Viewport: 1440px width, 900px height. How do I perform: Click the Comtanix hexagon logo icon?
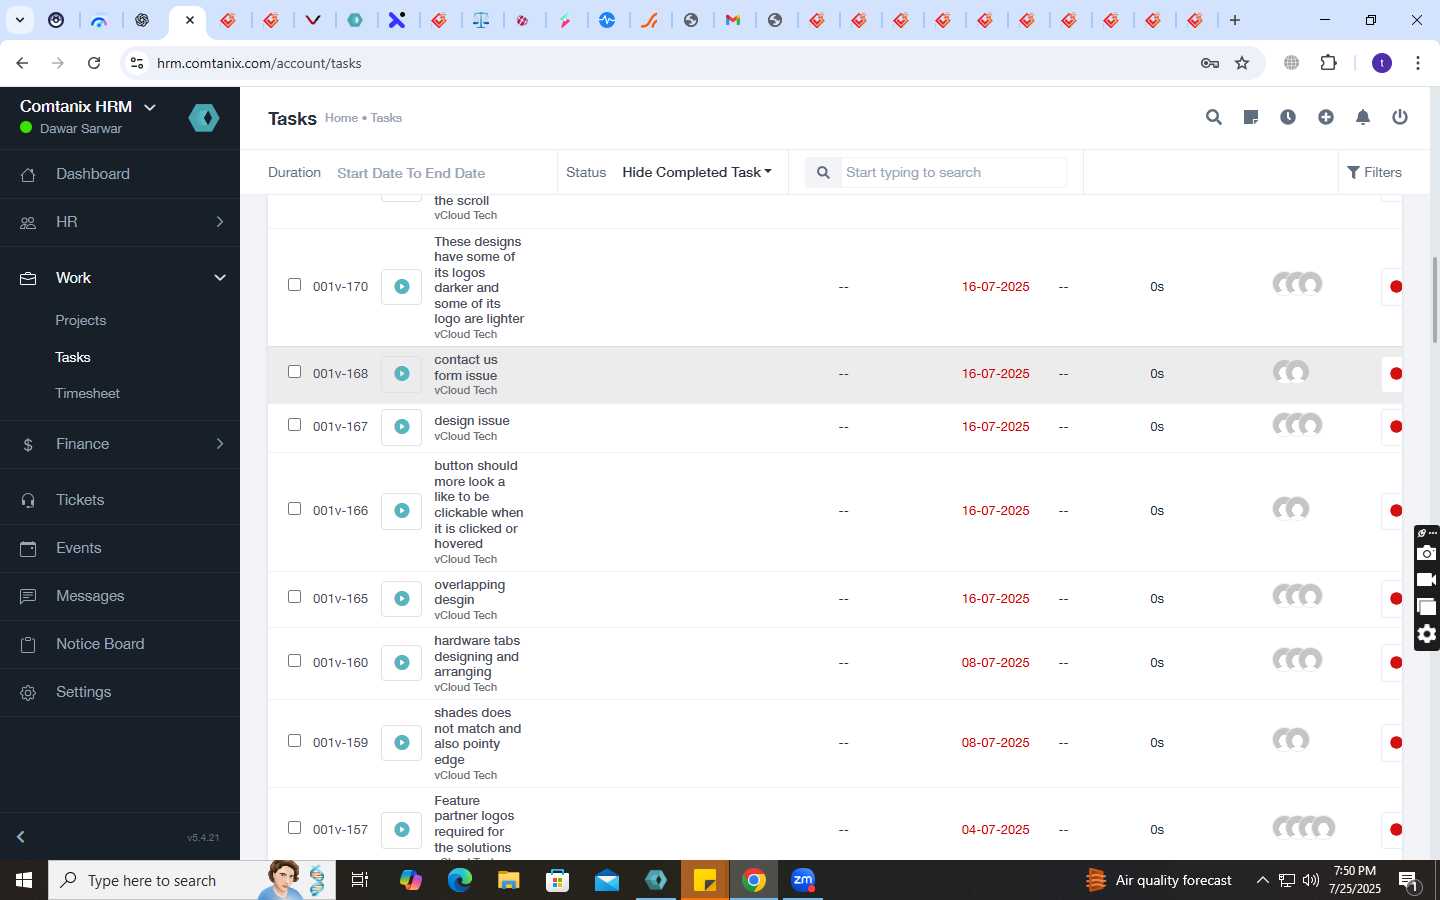point(204,118)
